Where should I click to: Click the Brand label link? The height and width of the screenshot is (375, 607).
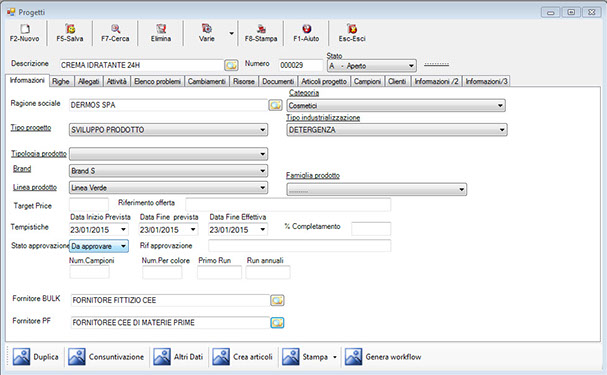tap(22, 169)
